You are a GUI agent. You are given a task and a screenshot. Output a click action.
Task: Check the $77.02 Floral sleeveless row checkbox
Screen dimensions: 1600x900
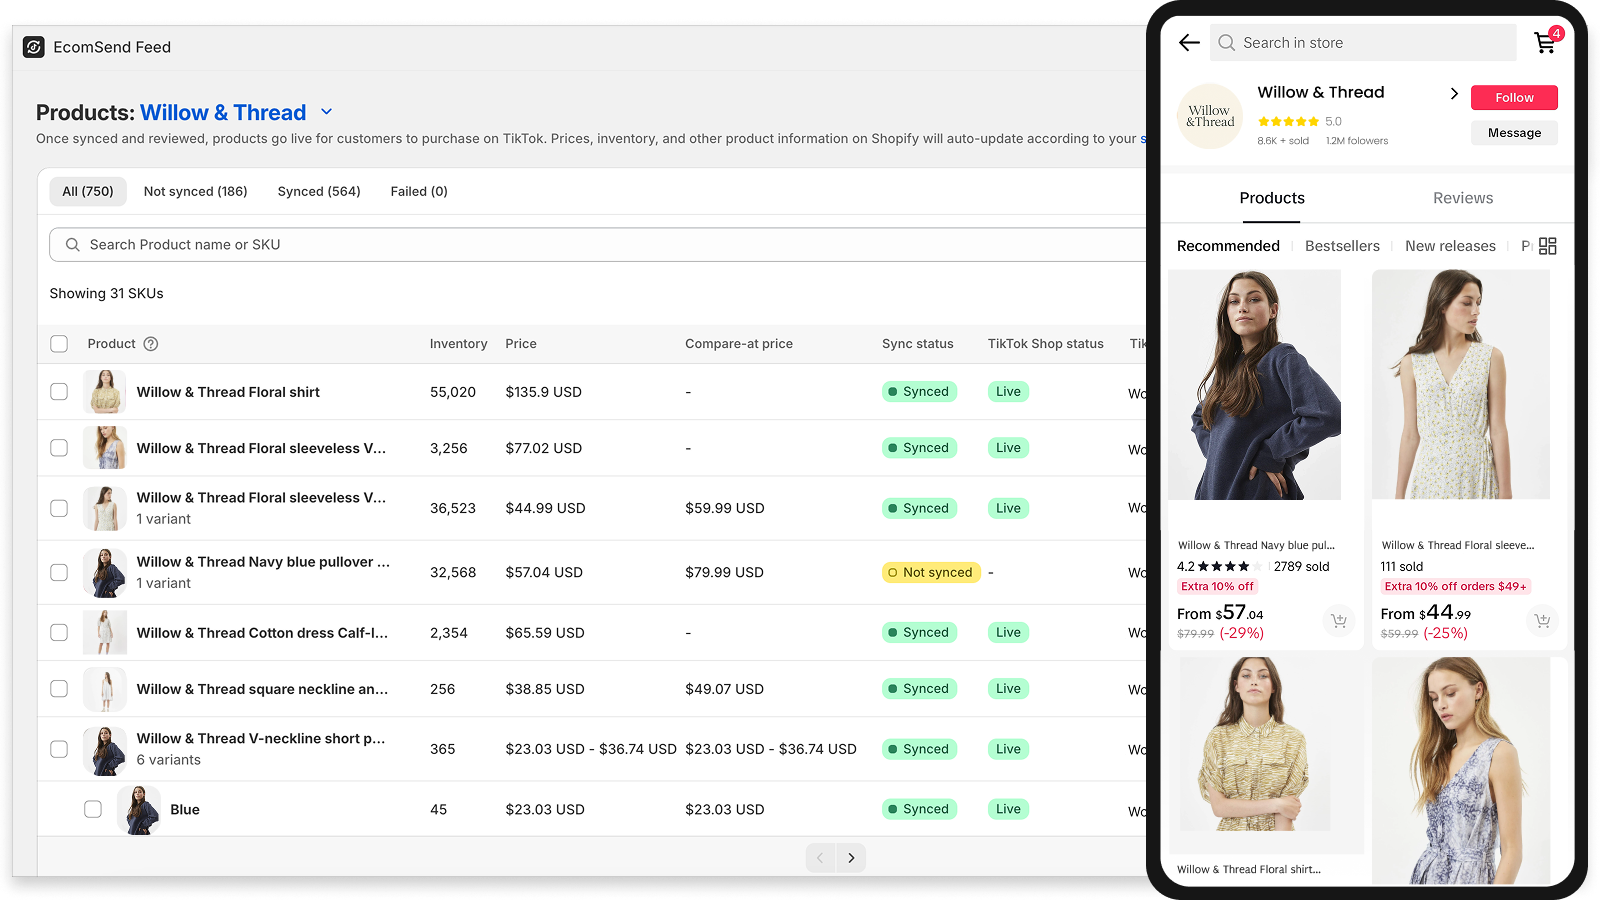coord(59,448)
